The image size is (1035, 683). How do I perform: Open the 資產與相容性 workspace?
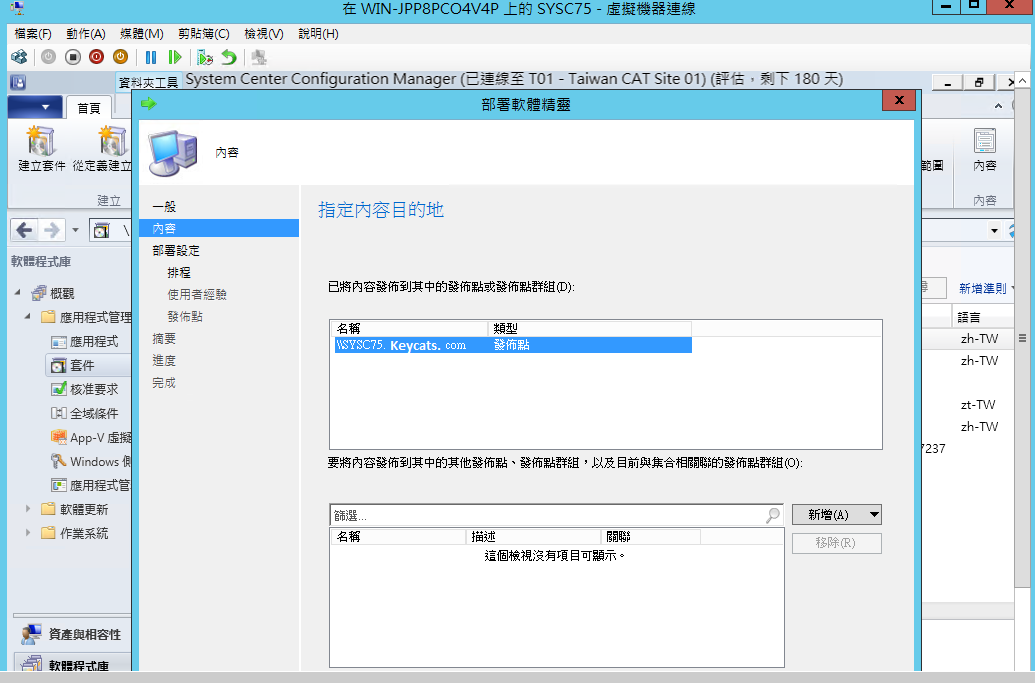(71, 634)
